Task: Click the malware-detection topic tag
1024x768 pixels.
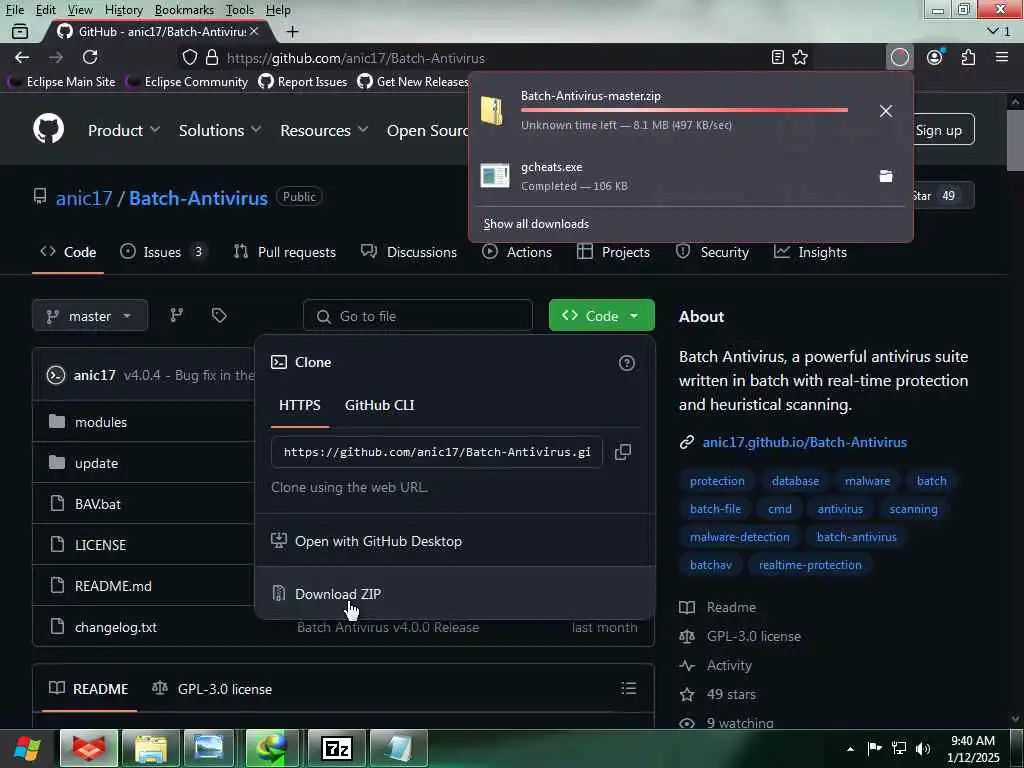Action: pos(739,537)
